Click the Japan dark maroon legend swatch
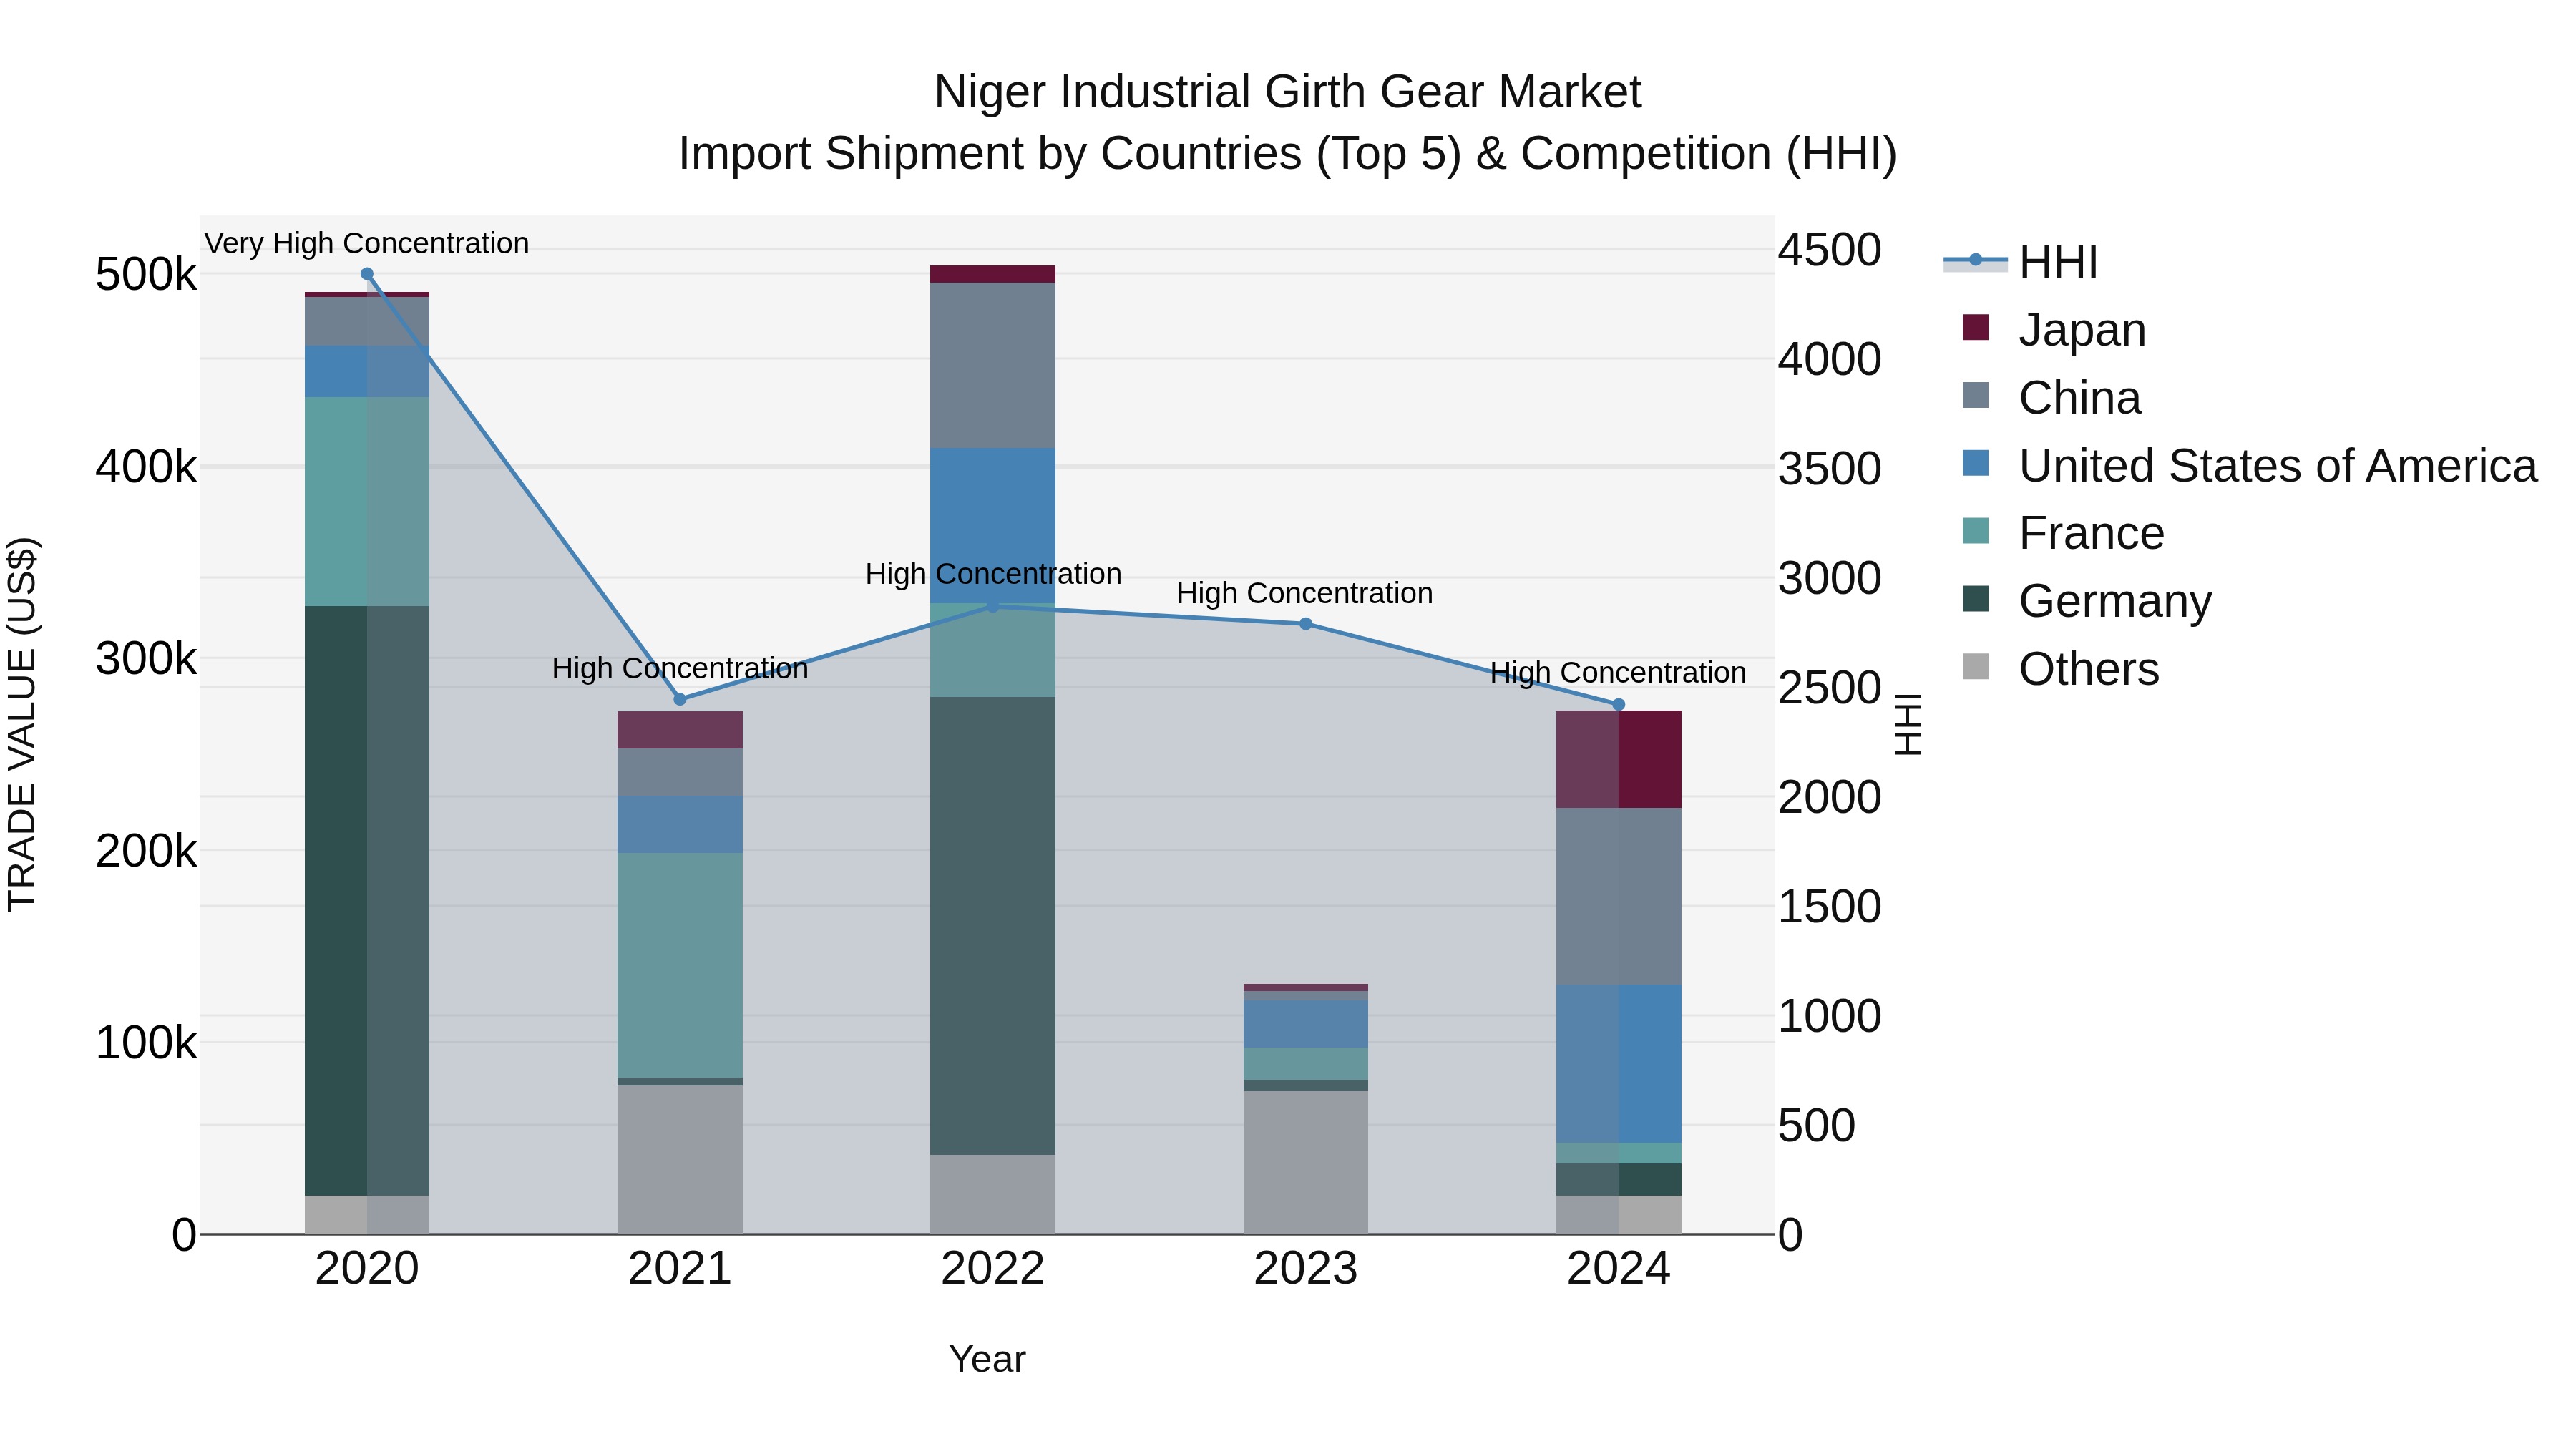The image size is (2576, 1449). 1976,327
